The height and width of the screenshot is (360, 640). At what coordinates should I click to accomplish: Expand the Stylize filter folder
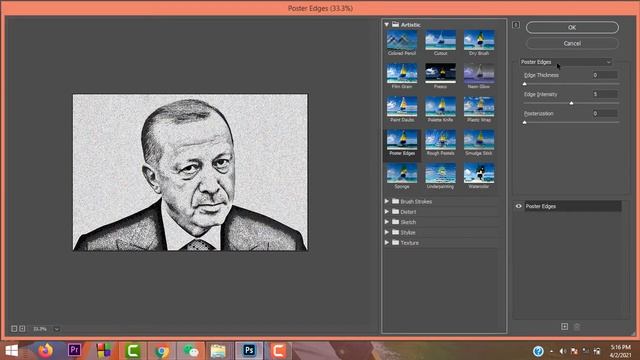click(x=387, y=232)
